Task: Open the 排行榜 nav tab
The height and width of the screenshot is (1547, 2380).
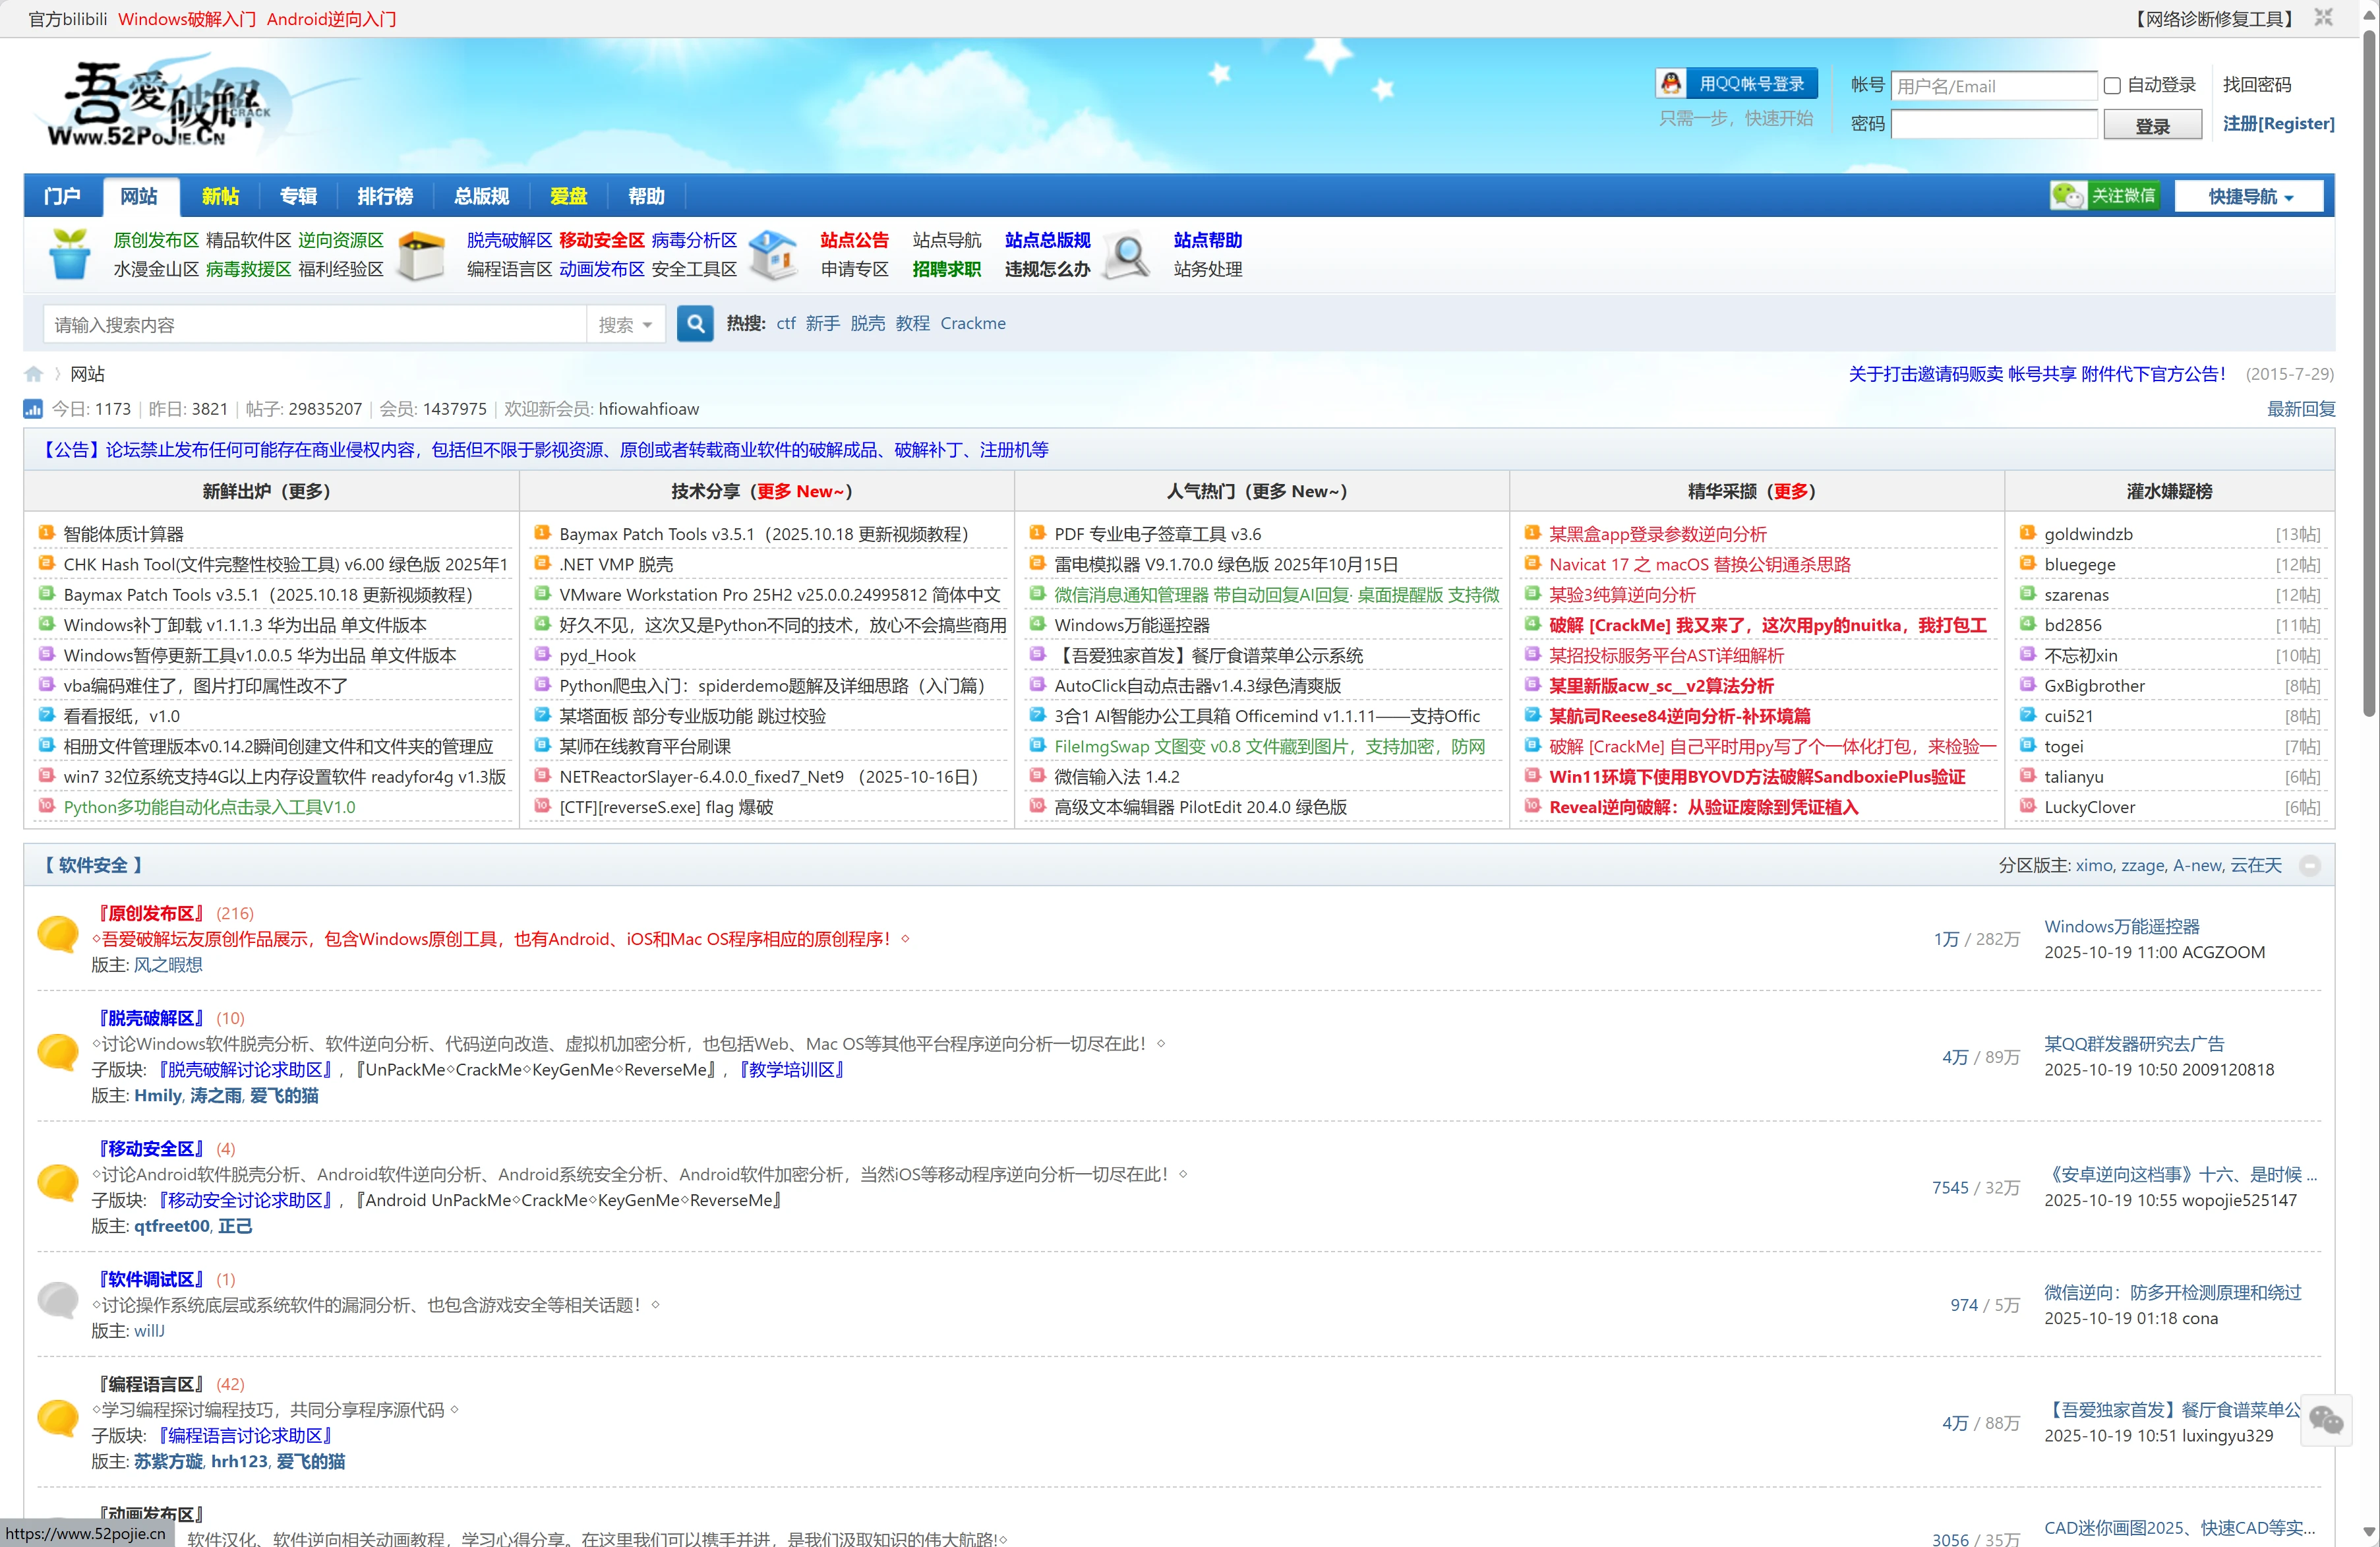Action: click(385, 196)
